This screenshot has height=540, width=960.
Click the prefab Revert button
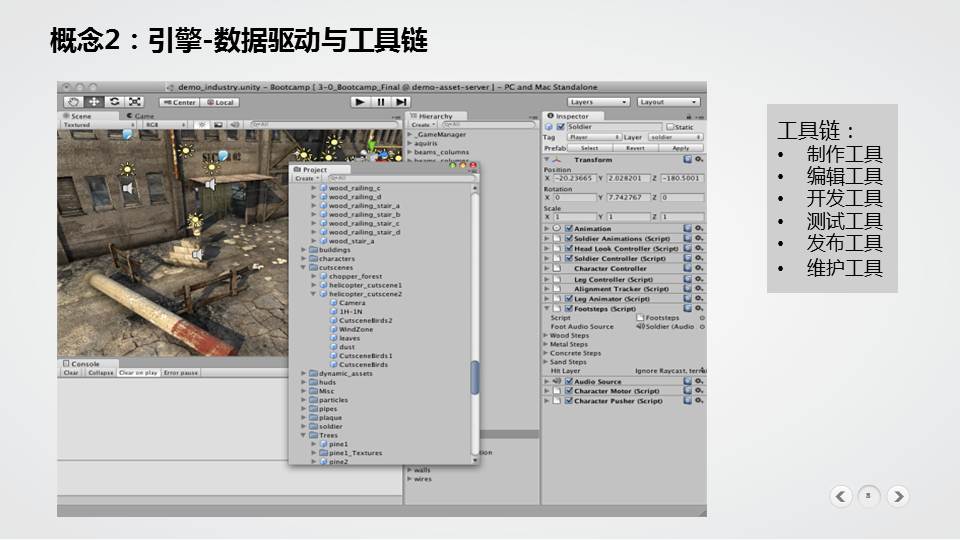tap(635, 148)
